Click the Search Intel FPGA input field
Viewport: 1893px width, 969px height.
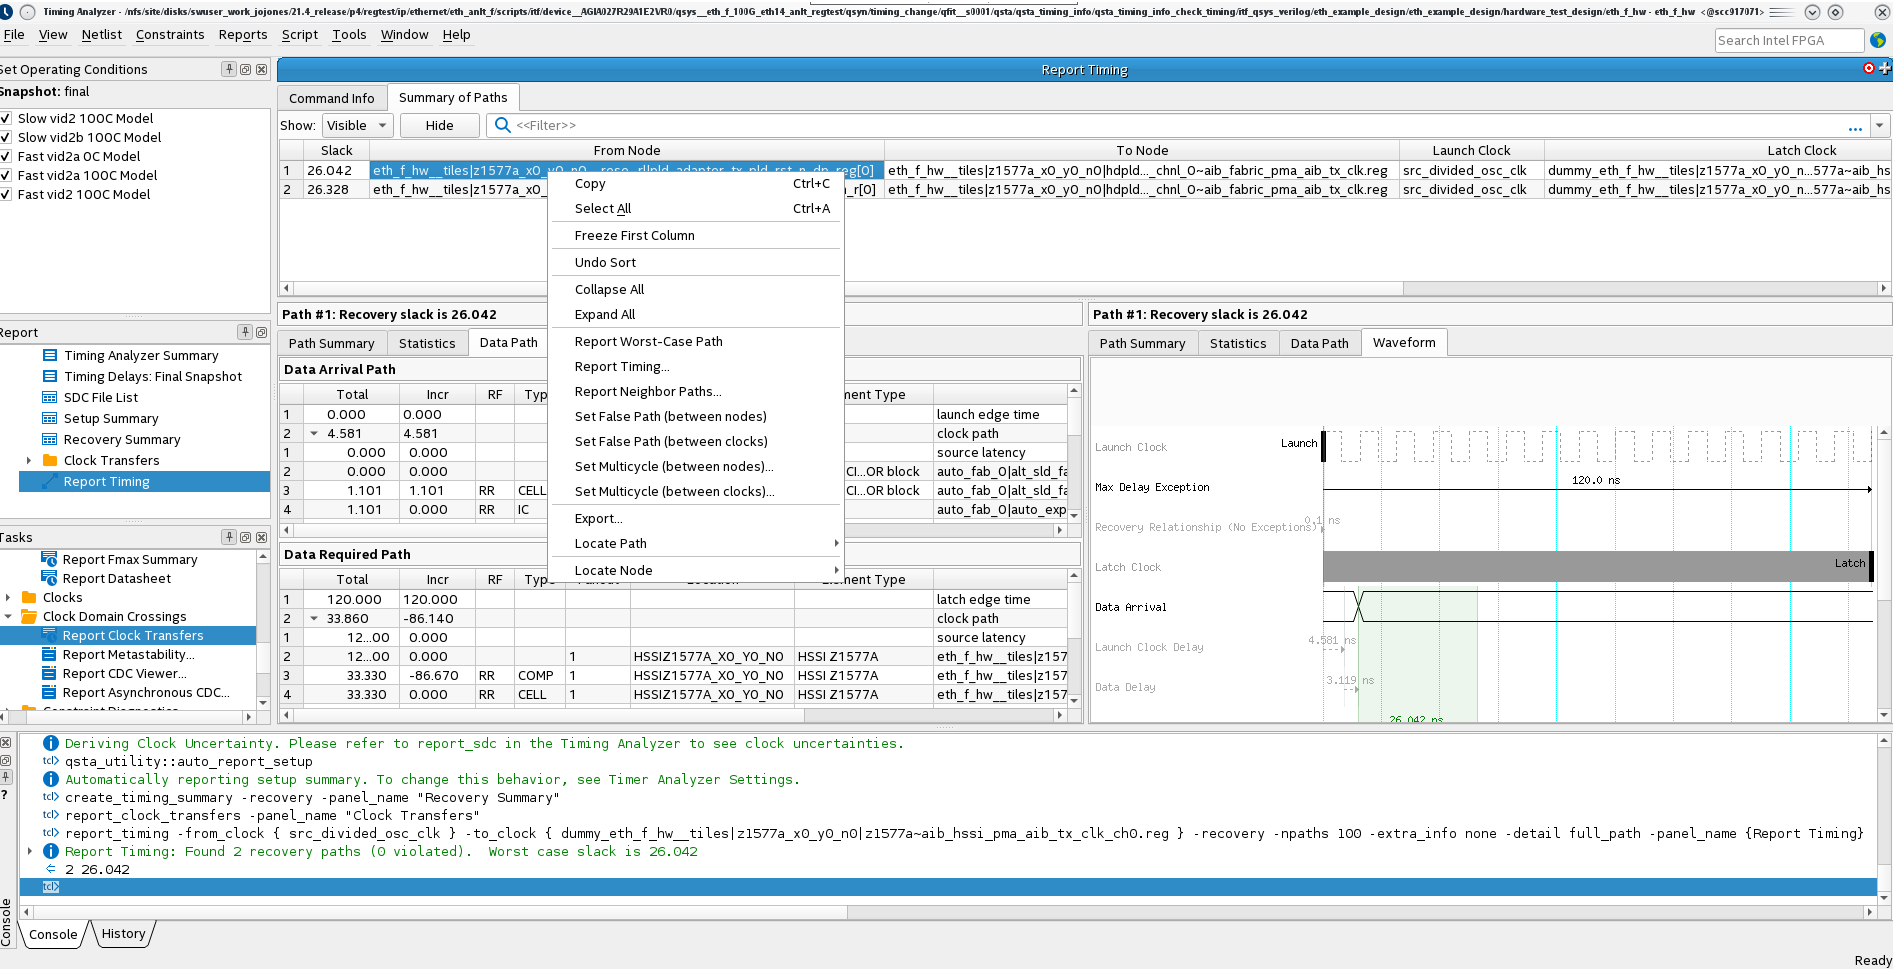tap(1788, 40)
